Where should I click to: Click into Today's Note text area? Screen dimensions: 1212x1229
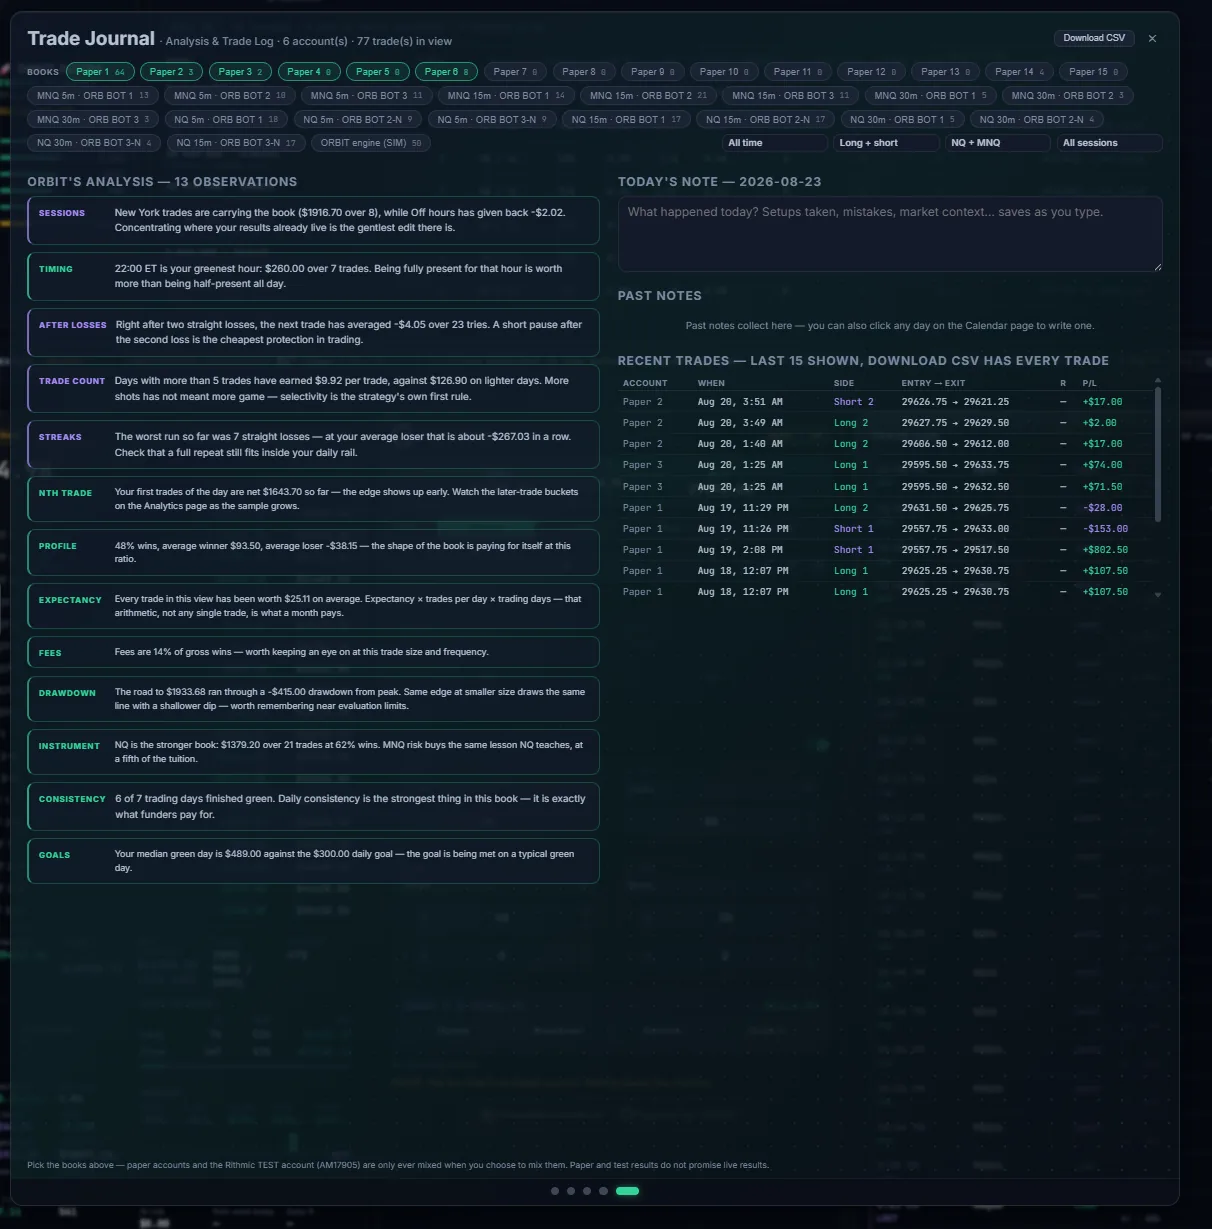890,234
